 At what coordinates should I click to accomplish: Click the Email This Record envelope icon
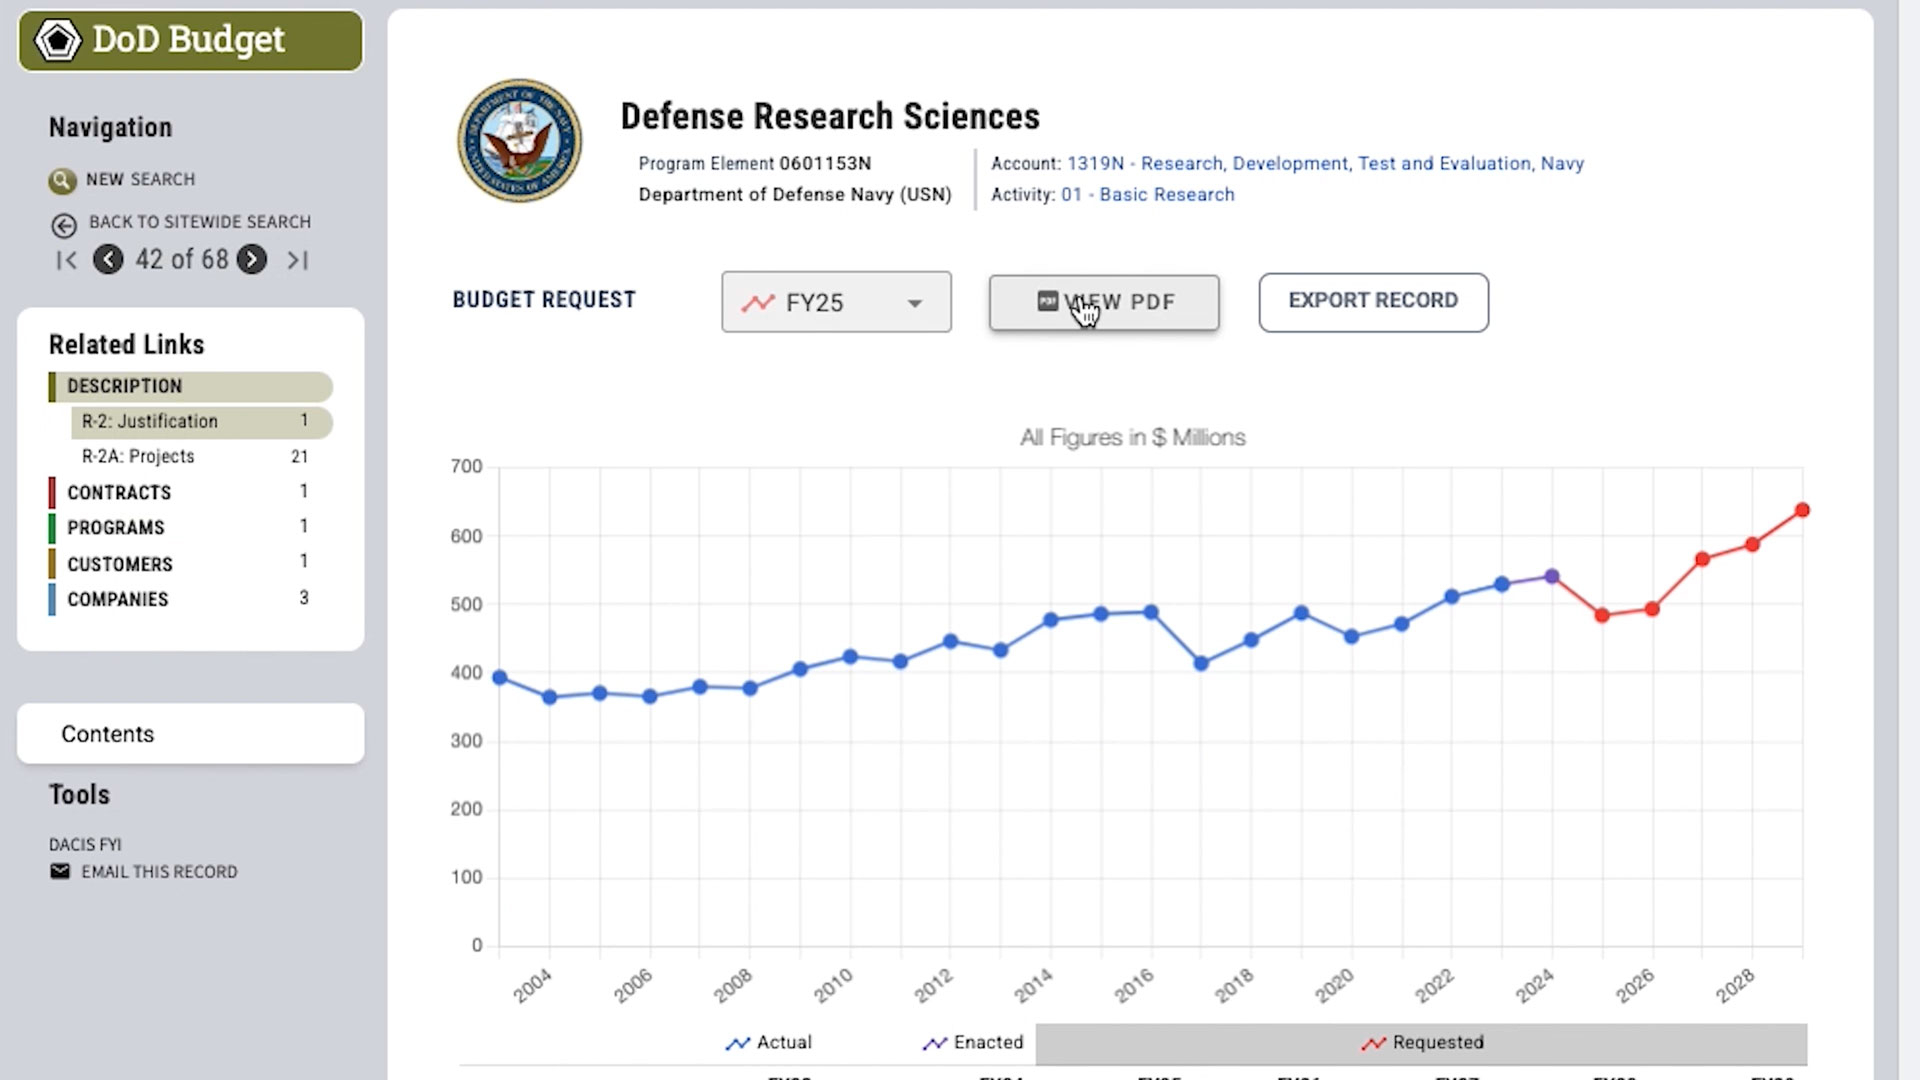tap(60, 872)
